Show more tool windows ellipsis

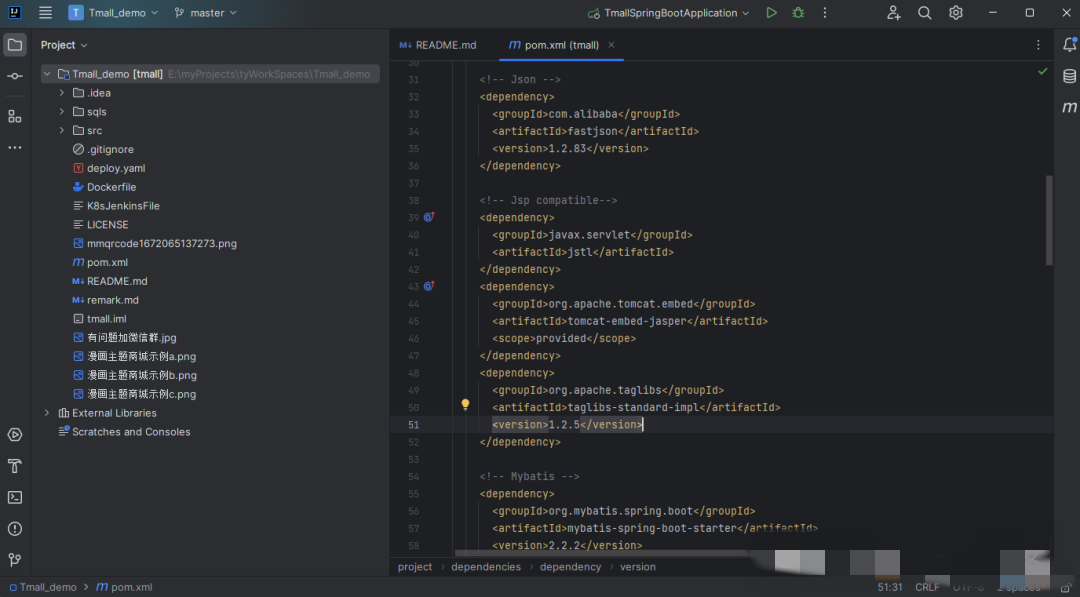[x=14, y=147]
